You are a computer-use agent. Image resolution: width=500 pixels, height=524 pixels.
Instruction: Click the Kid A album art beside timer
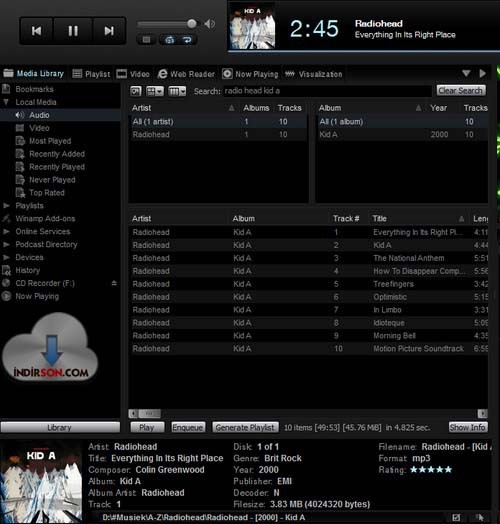pyautogui.click(x=252, y=26)
